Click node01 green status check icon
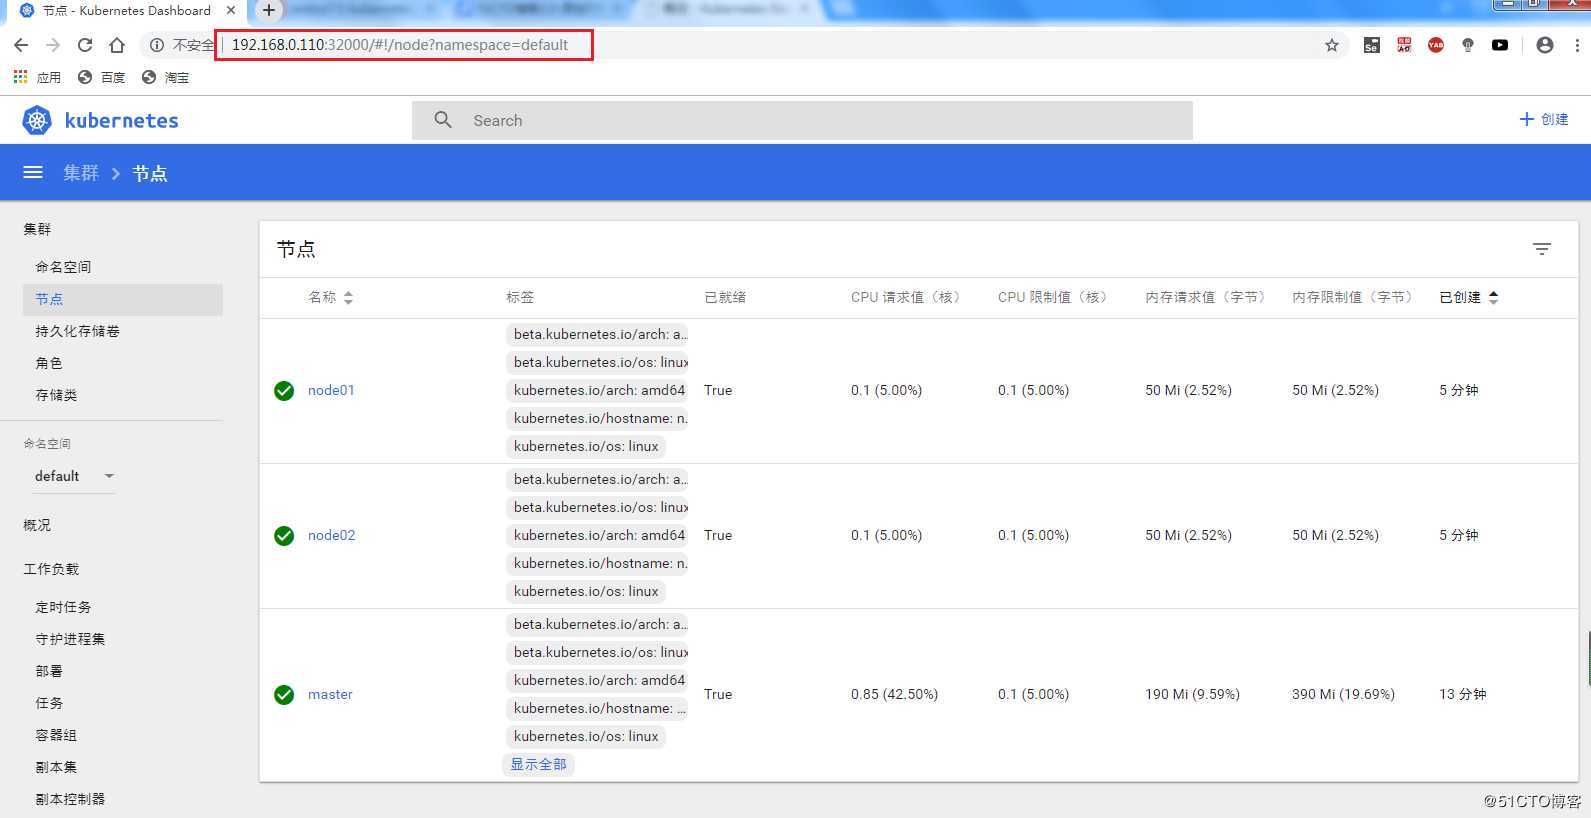 click(x=284, y=391)
